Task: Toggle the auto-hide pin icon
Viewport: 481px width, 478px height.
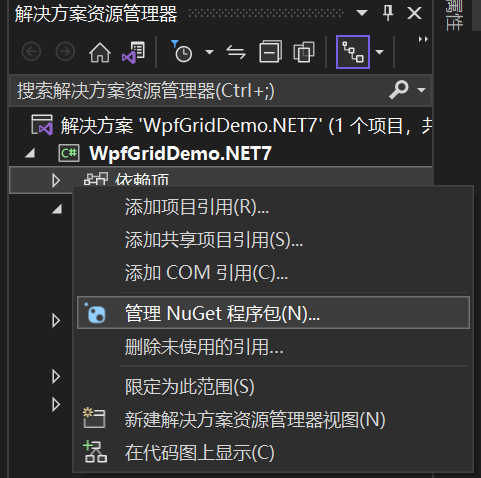Action: tap(388, 13)
